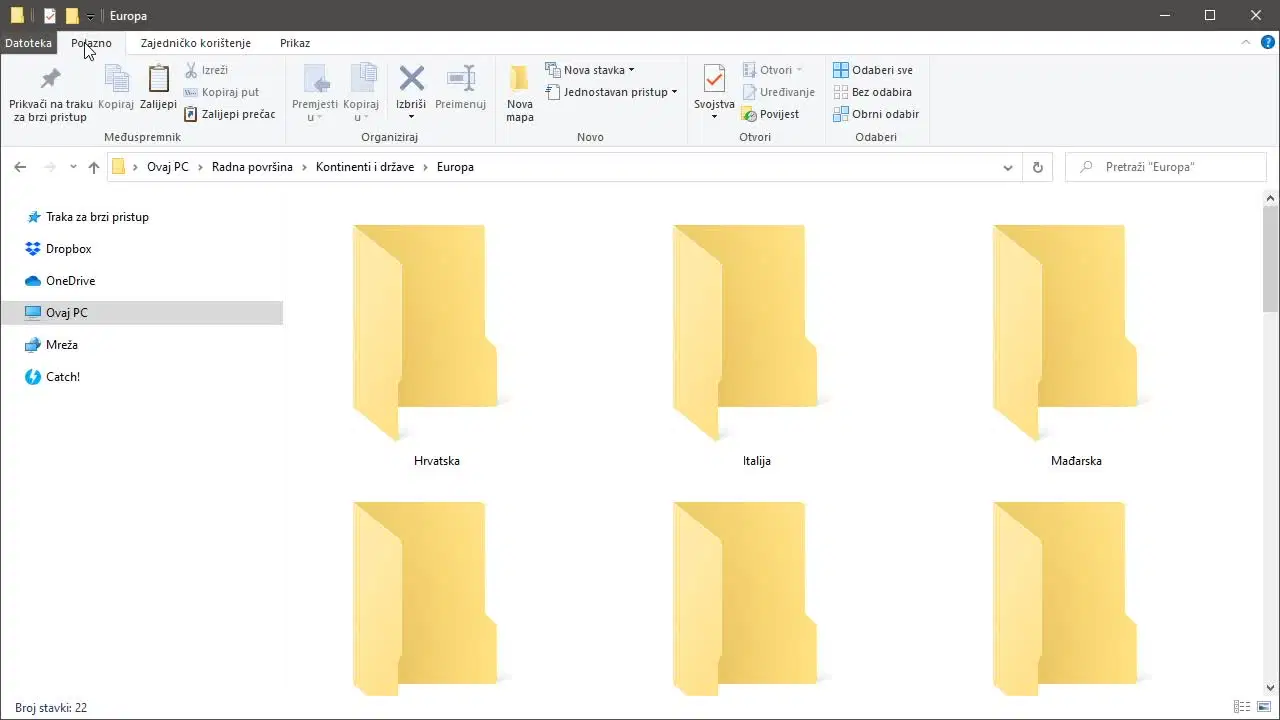
Task: Click the Kopiraj copy icon
Action: pyautogui.click(x=116, y=79)
